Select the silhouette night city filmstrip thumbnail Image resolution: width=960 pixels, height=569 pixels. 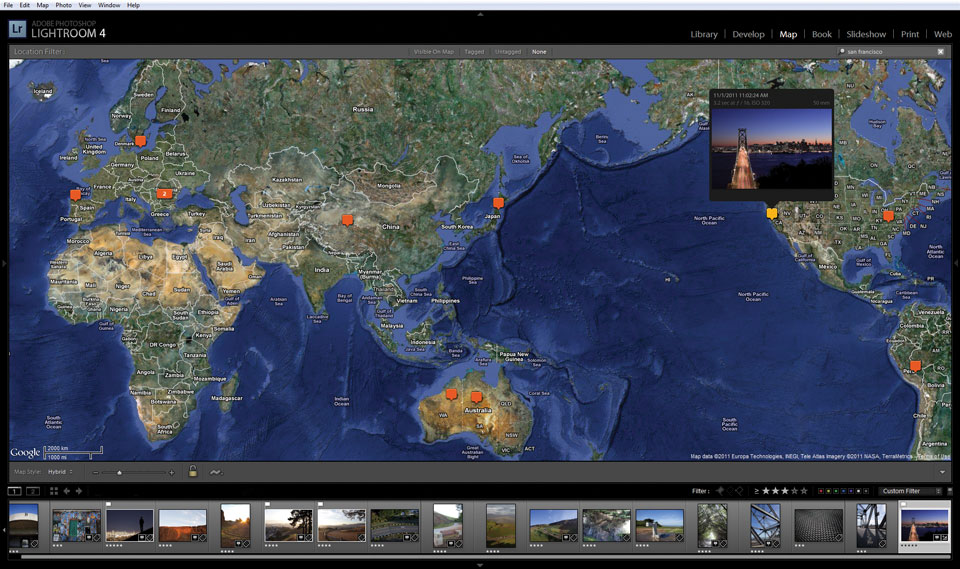(129, 526)
